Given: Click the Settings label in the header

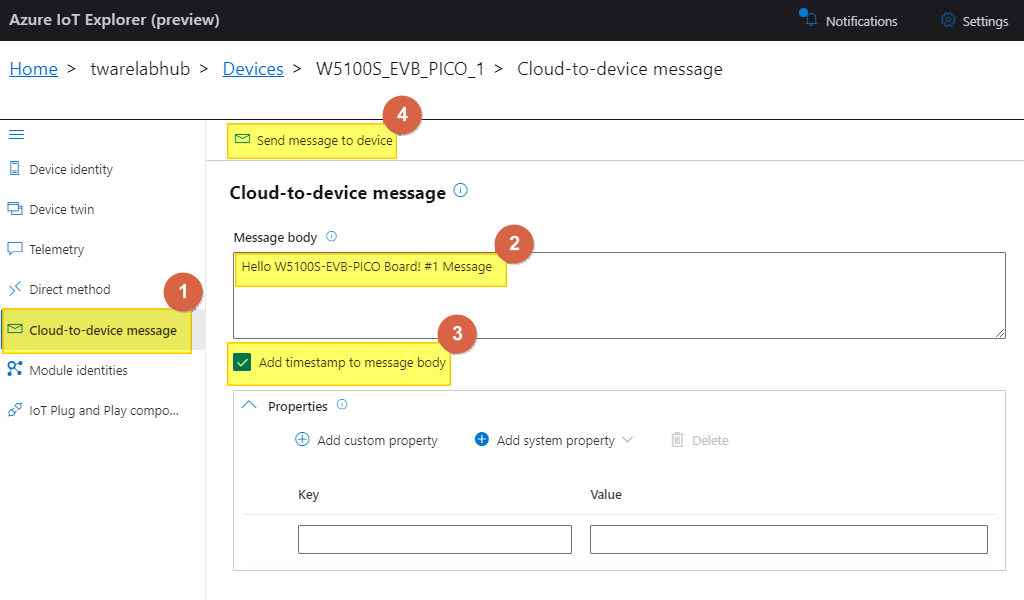Looking at the screenshot, I should [985, 21].
